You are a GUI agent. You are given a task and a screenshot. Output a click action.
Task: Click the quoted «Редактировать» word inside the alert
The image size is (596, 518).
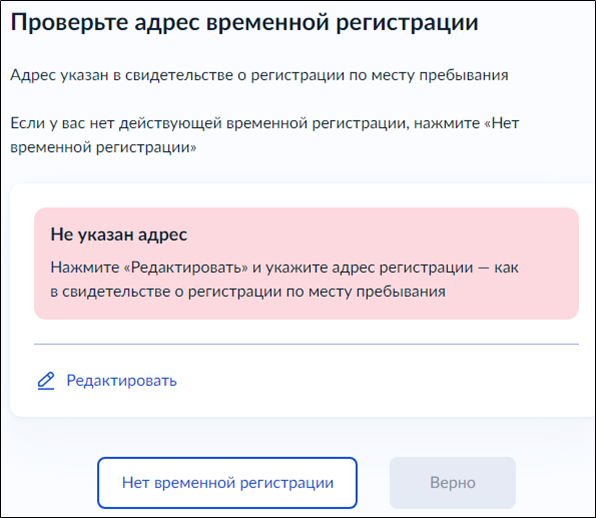[x=186, y=268]
